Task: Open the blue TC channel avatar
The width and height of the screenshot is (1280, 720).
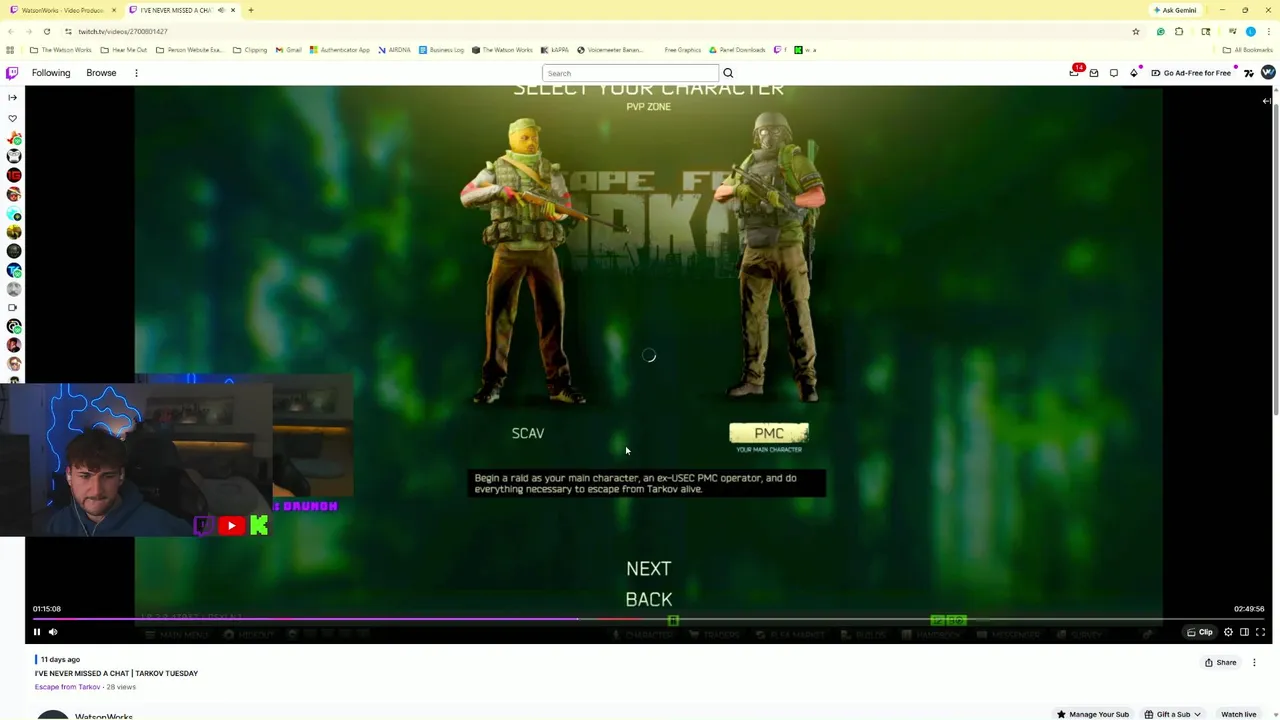Action: pos(14,270)
